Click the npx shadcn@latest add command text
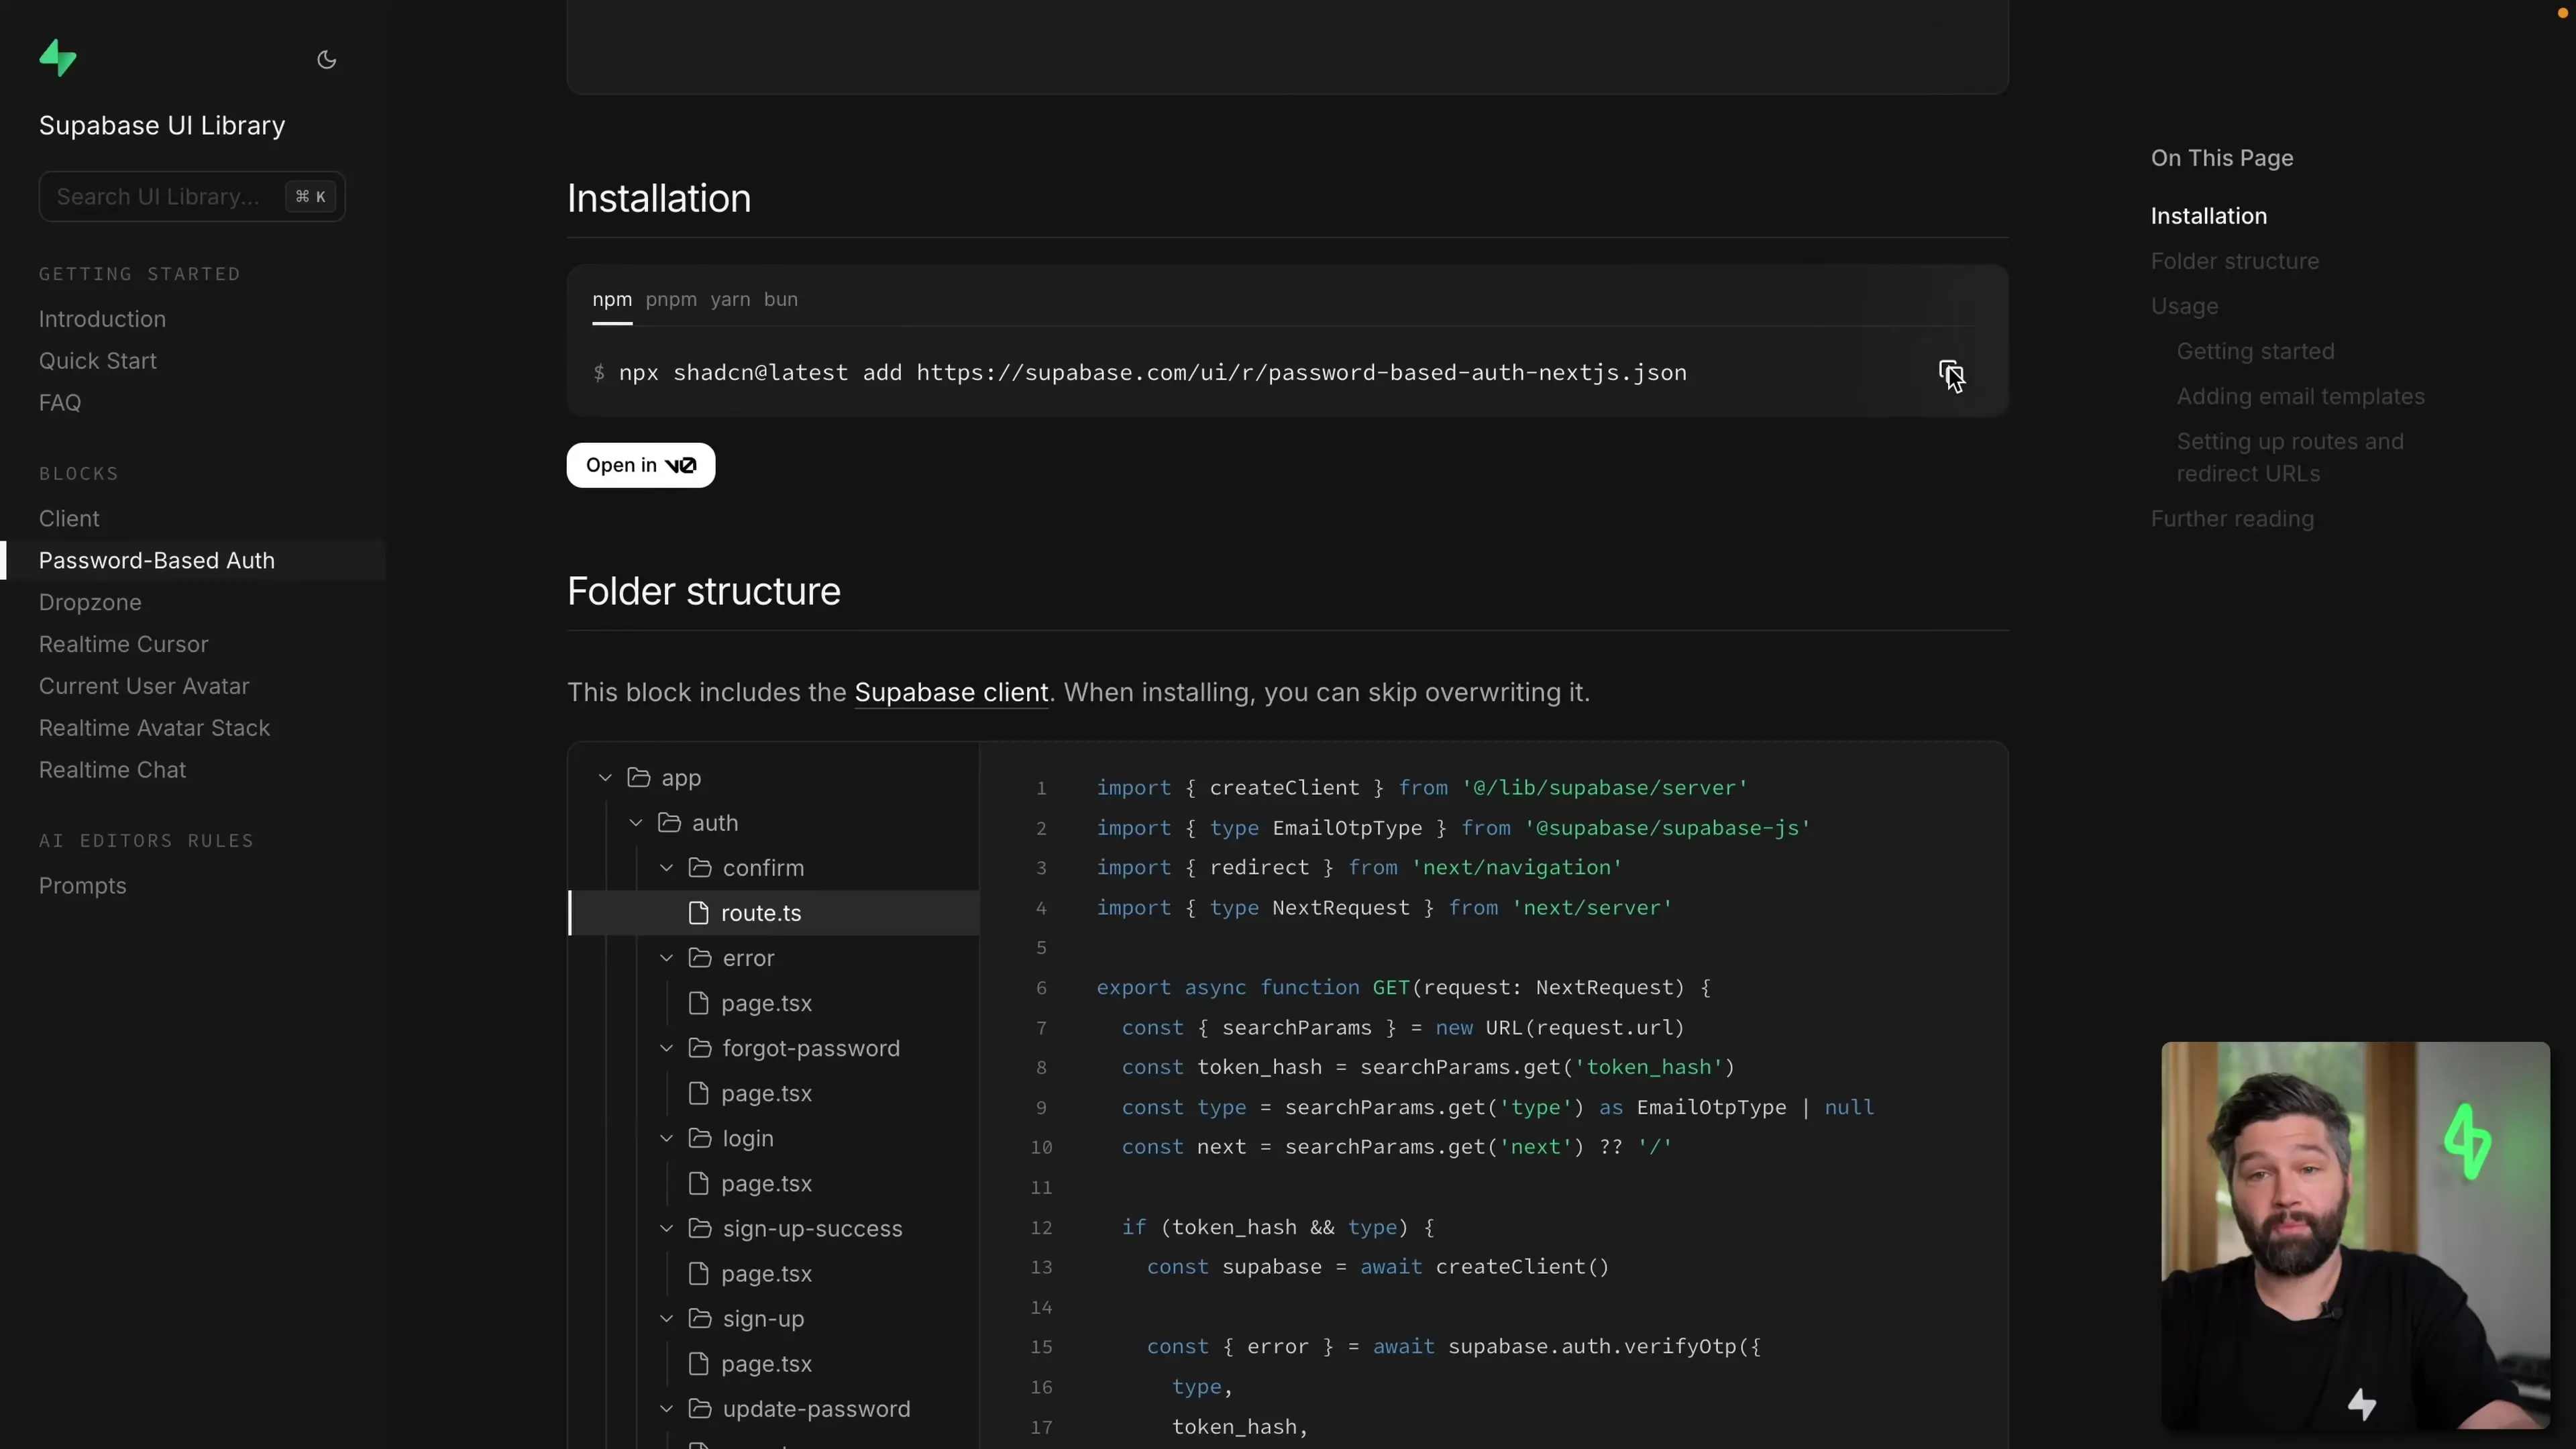 pos(1152,373)
